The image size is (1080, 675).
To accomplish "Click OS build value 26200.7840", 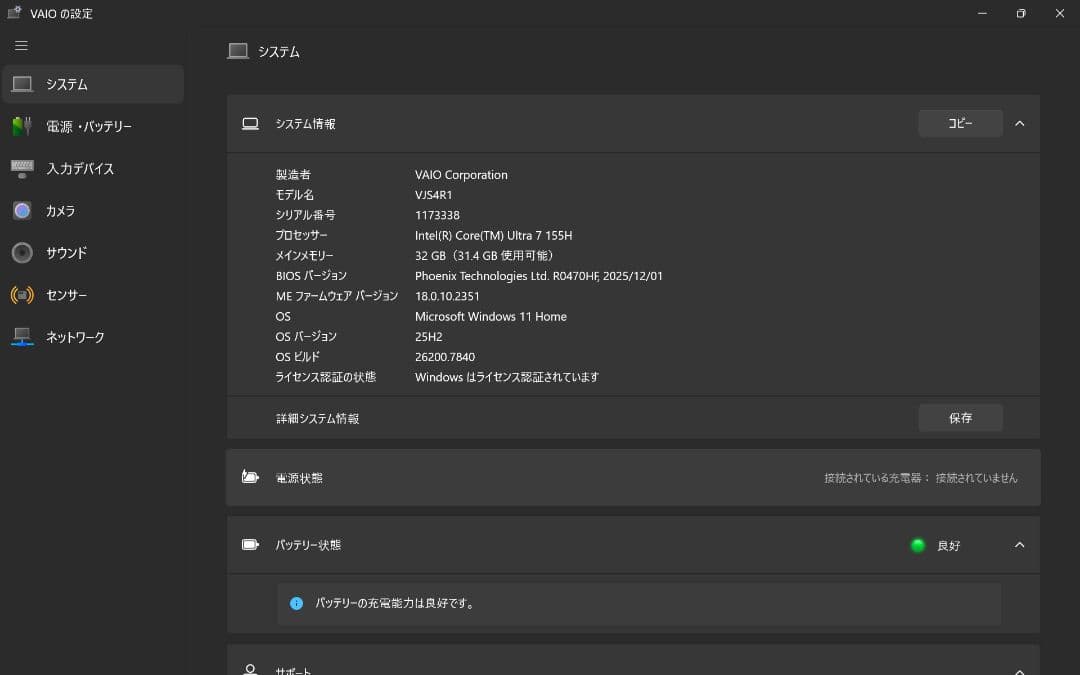I will [445, 357].
